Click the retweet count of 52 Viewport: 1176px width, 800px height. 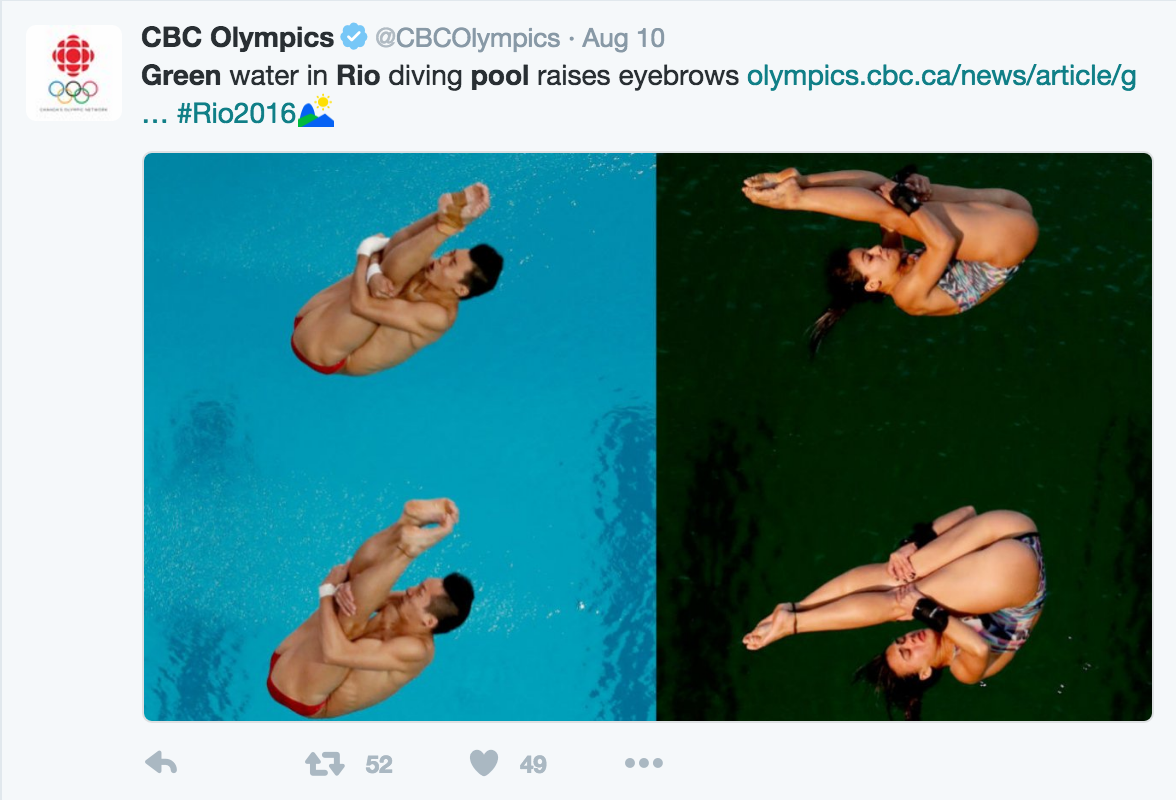tap(379, 765)
